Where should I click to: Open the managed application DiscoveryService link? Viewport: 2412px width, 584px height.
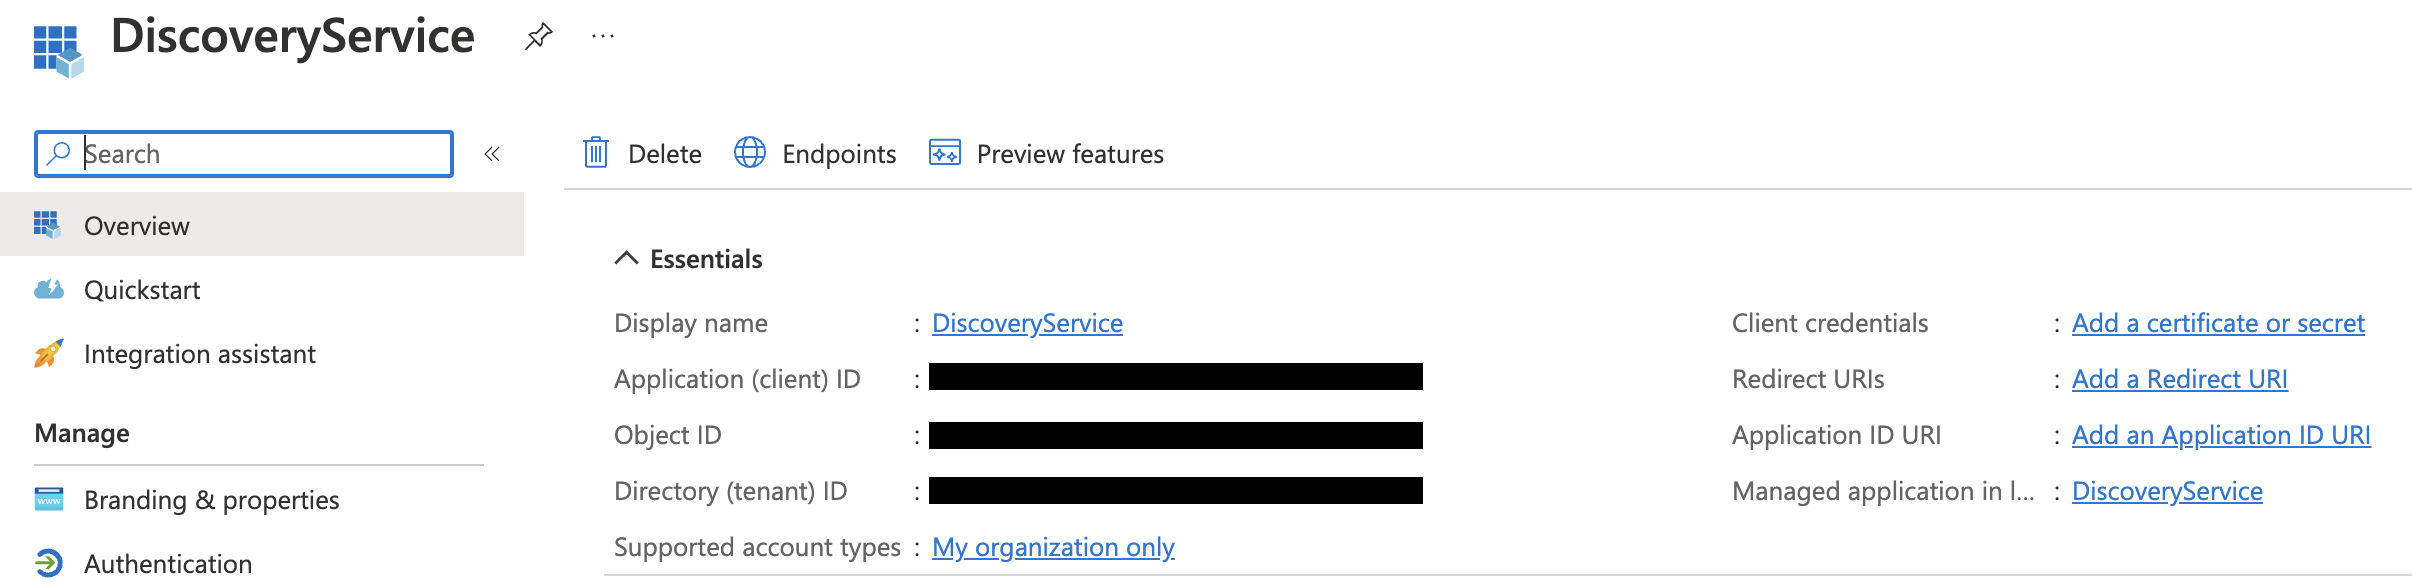[x=2166, y=490]
